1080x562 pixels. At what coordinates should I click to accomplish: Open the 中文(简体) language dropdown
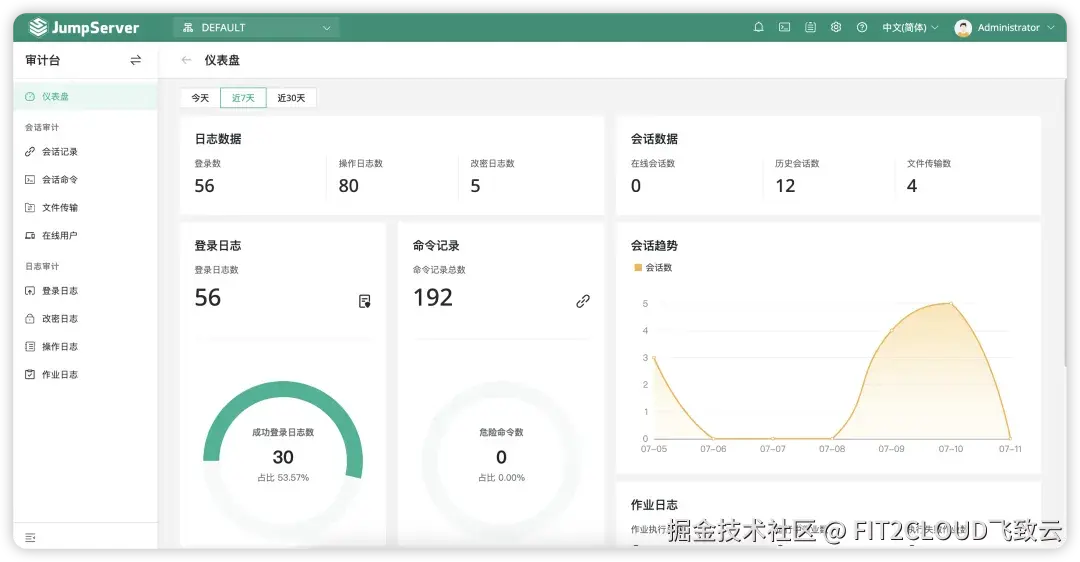tap(910, 28)
